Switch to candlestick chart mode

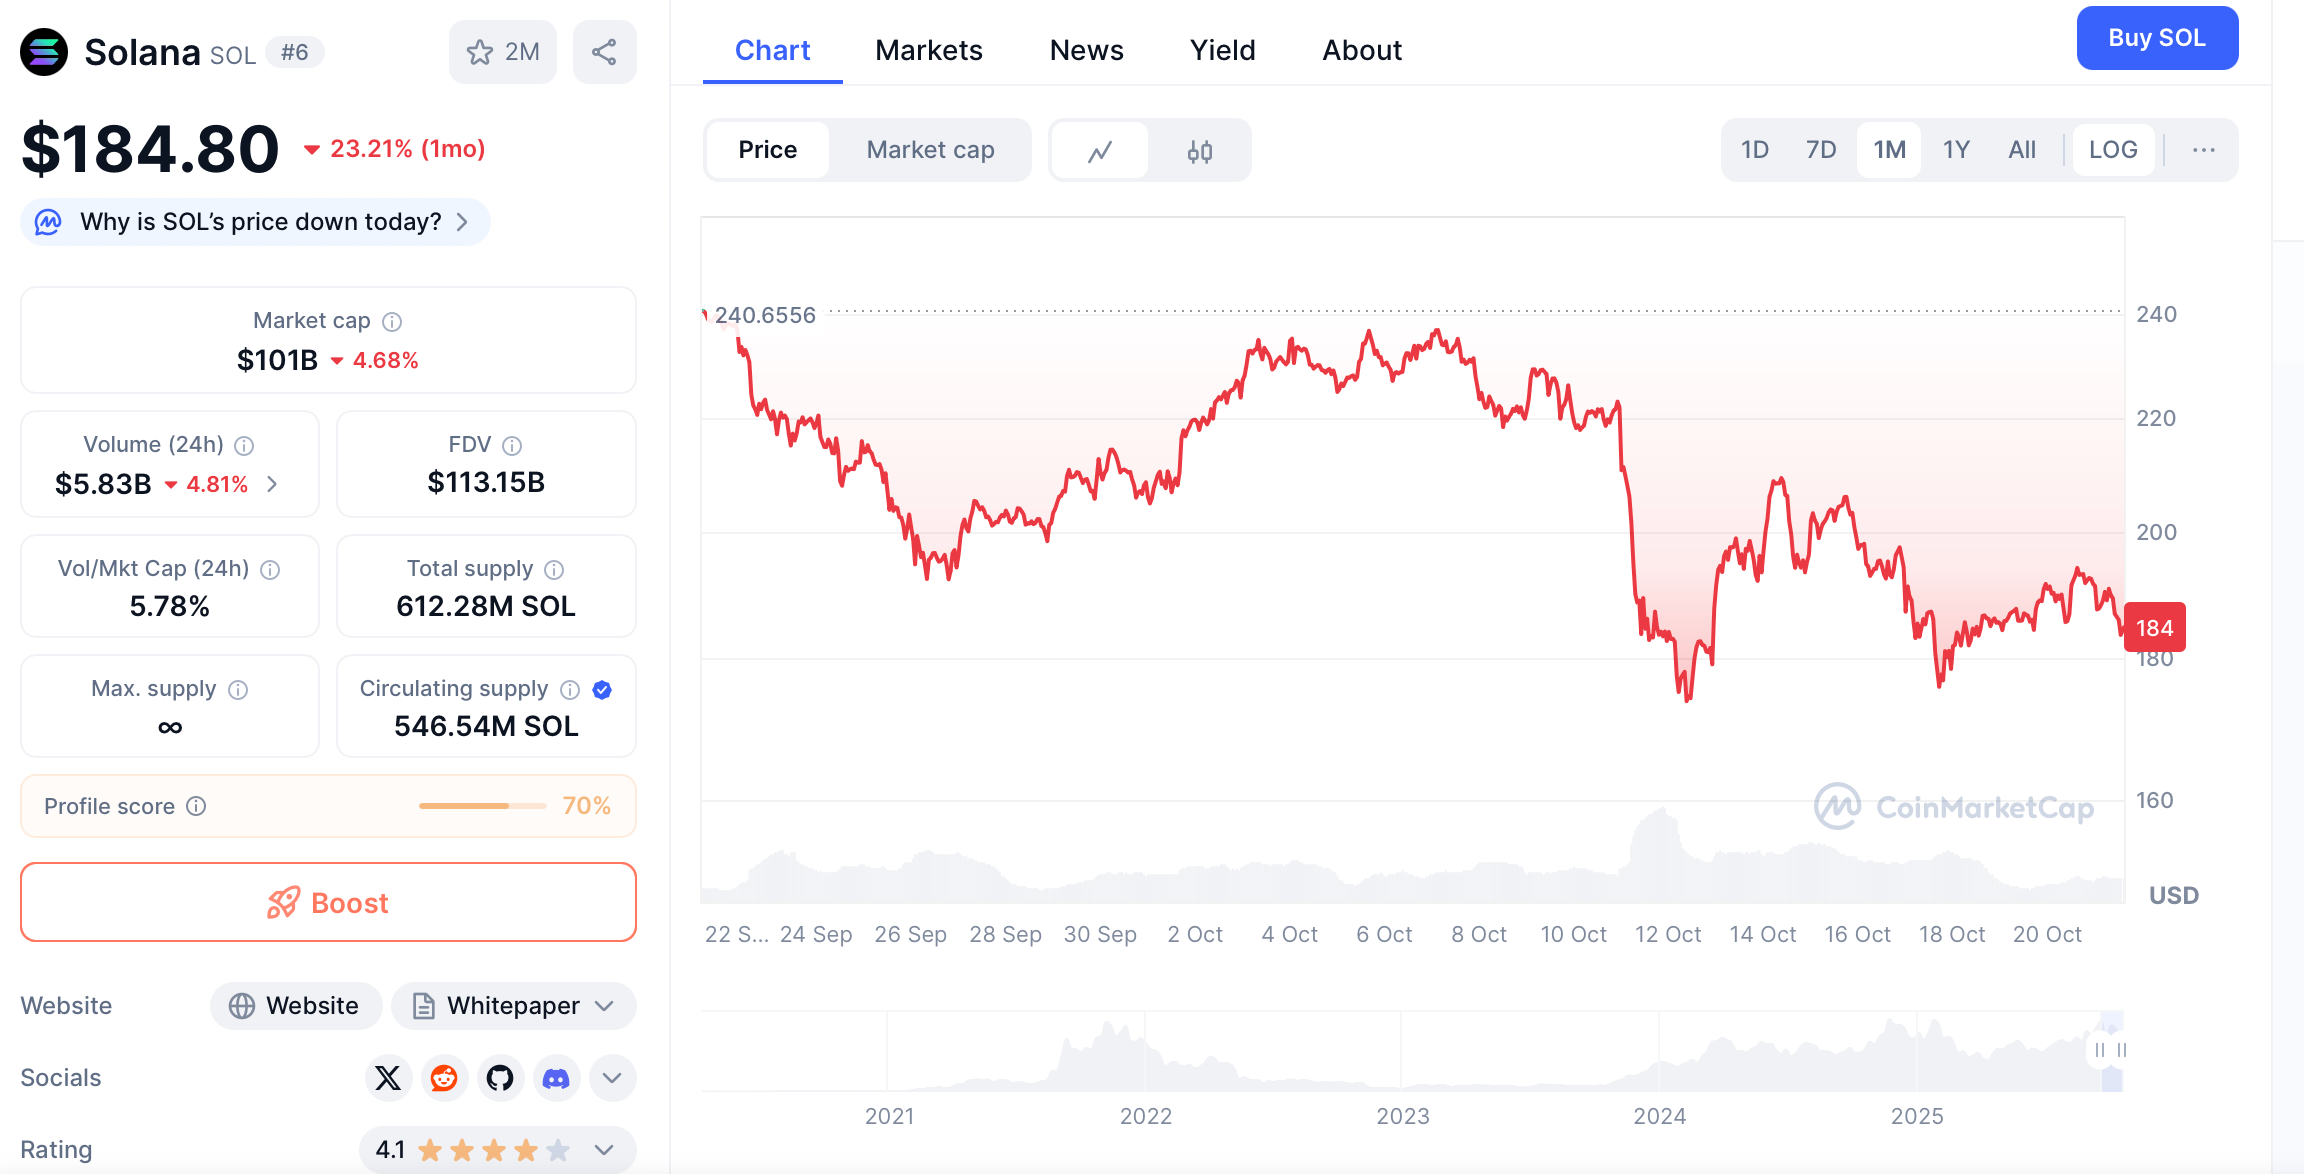1201,150
